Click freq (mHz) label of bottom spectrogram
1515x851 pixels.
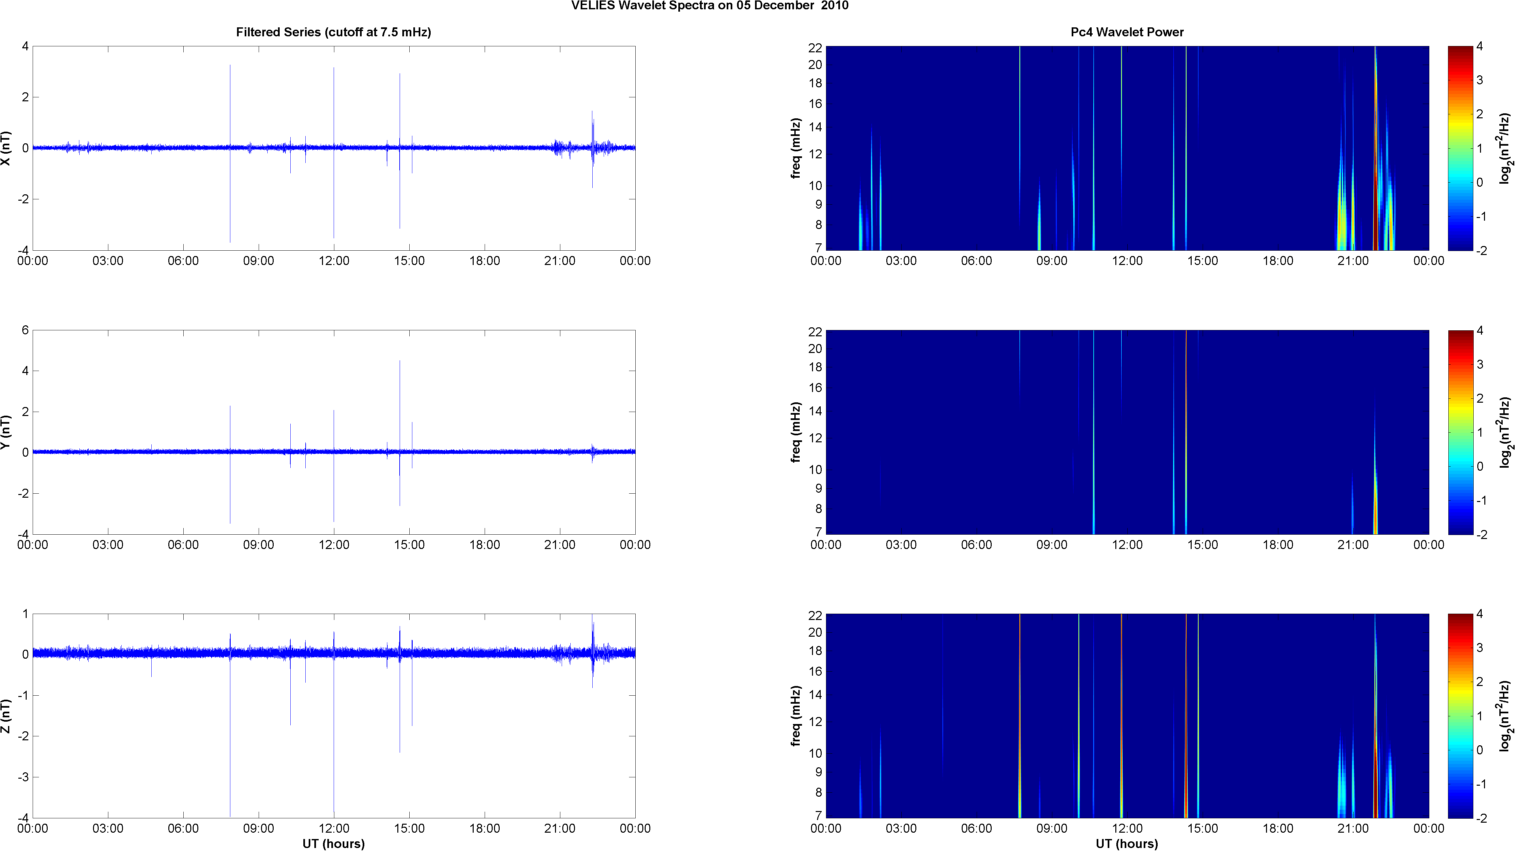pos(796,716)
